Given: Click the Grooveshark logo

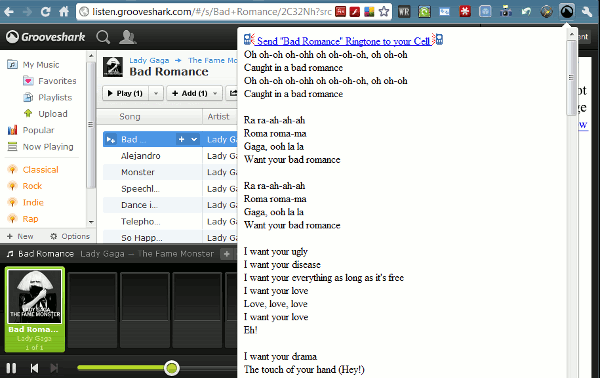Looking at the screenshot, I should tap(46, 37).
